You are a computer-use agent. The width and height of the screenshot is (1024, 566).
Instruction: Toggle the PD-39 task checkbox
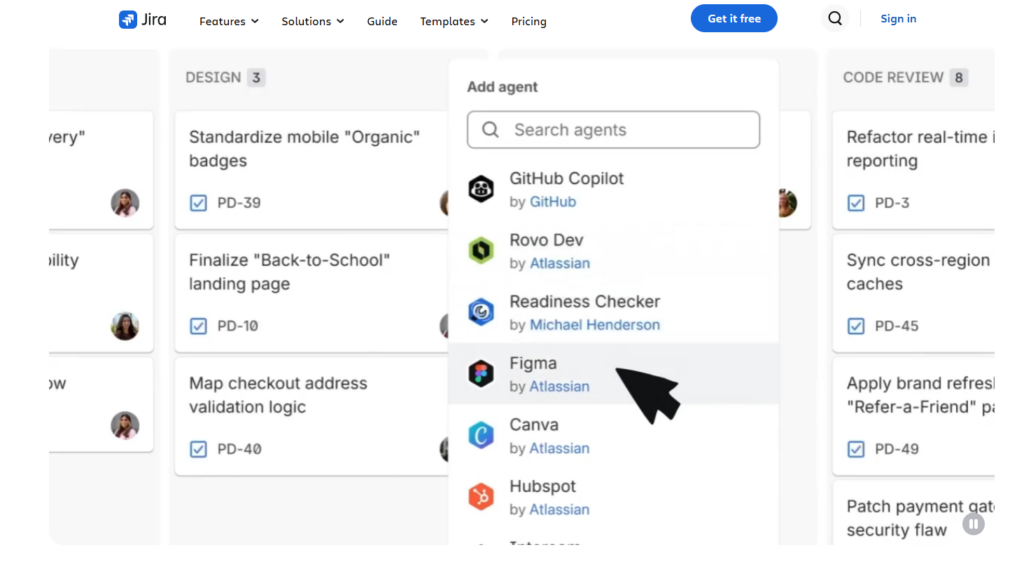[x=199, y=203]
